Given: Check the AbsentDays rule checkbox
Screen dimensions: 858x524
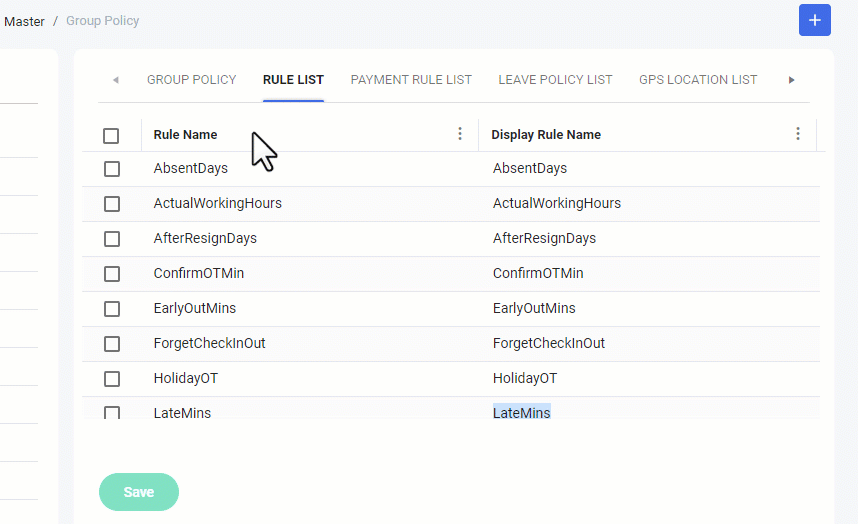Looking at the screenshot, I should click(x=112, y=169).
